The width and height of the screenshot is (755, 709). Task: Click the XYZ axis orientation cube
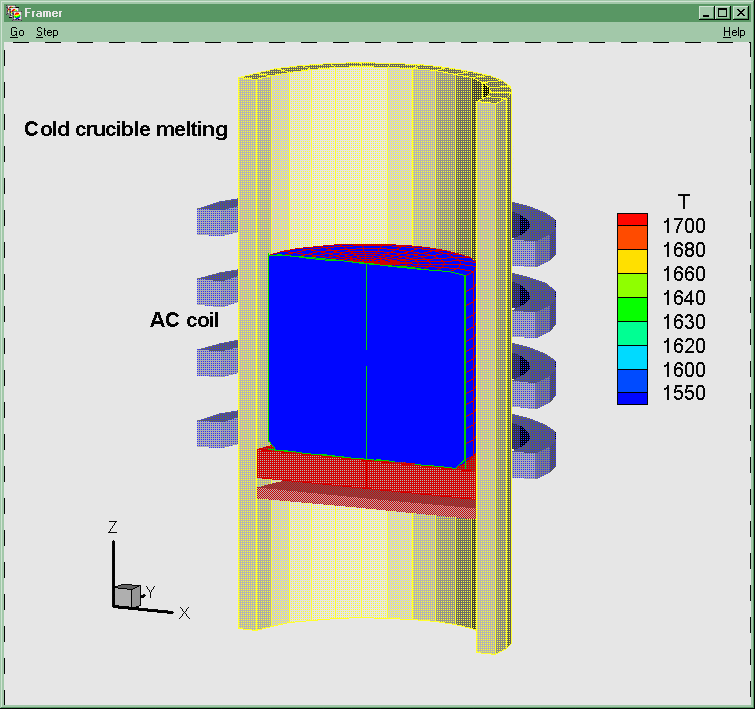click(127, 596)
